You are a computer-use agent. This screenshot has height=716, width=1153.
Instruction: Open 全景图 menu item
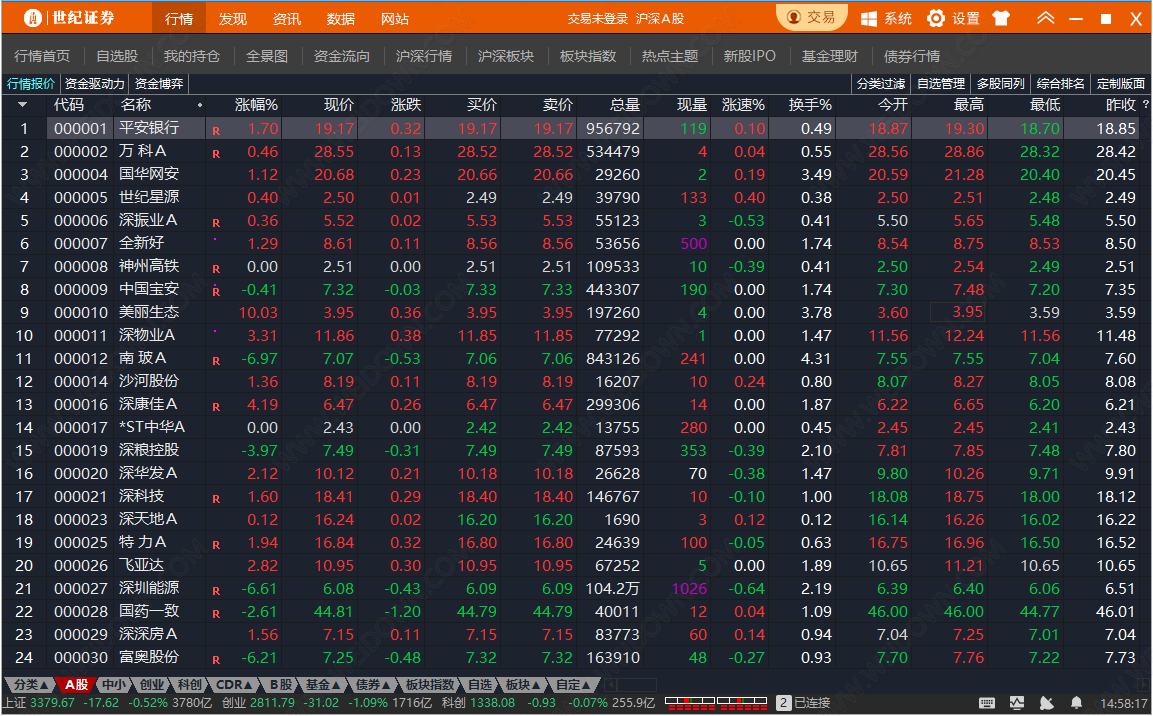(x=266, y=56)
